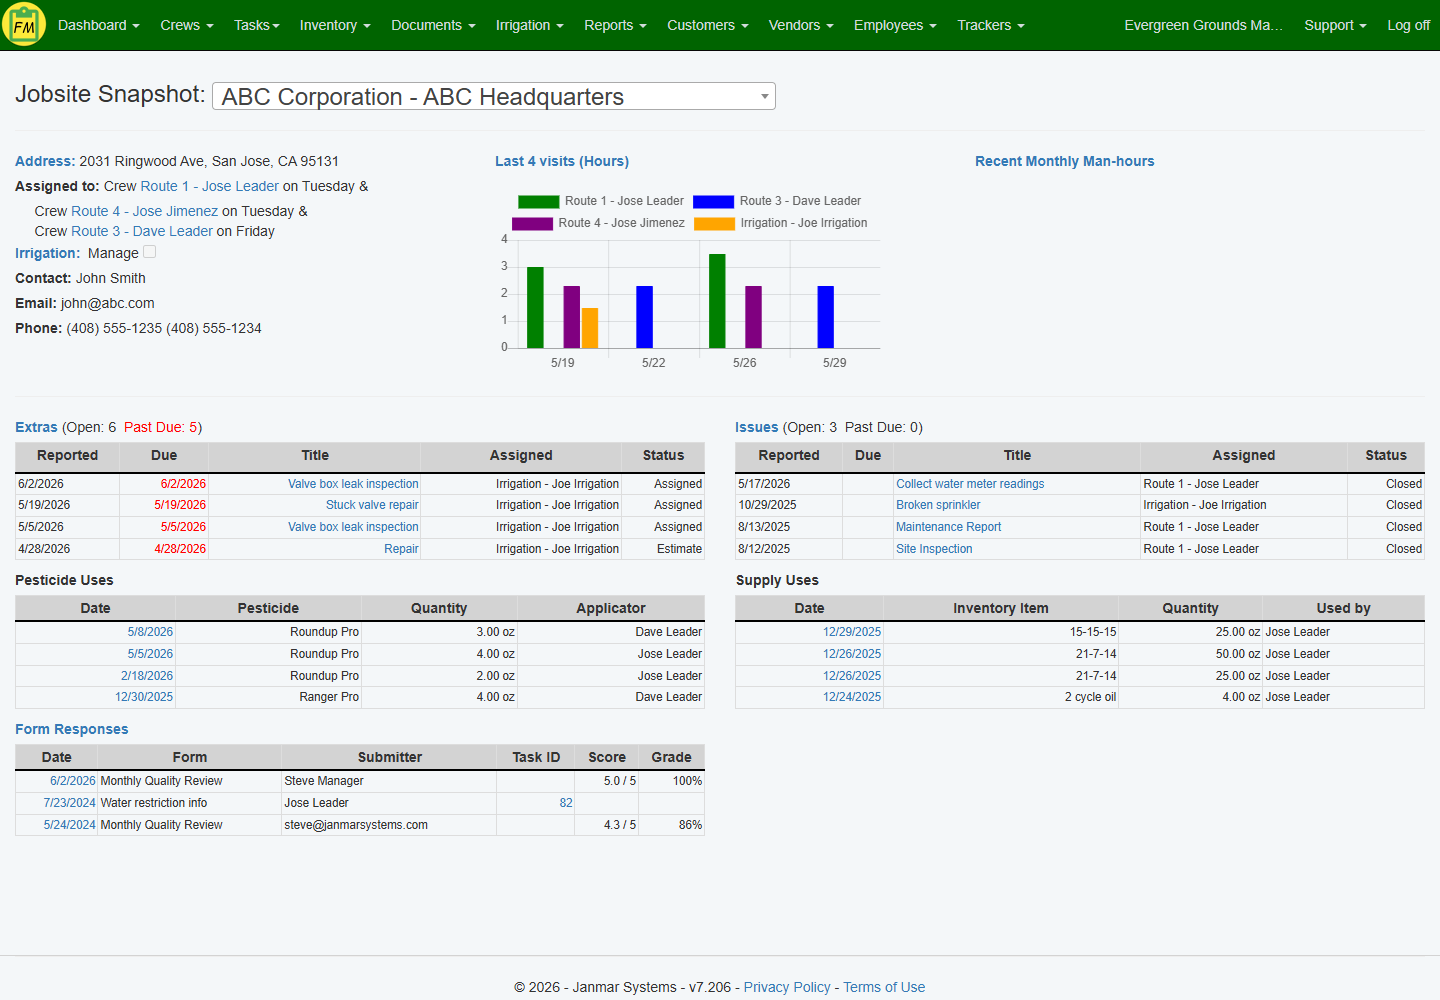Viewport: 1440px width, 1000px height.
Task: Click the Log off link
Action: pyautogui.click(x=1408, y=25)
